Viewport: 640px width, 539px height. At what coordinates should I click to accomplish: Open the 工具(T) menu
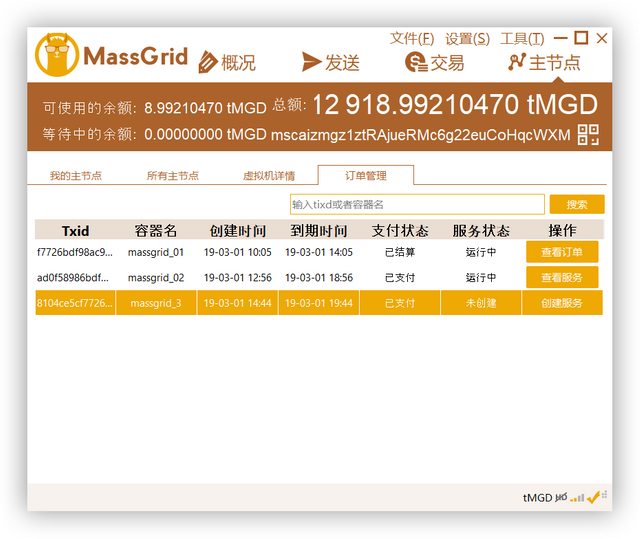tap(522, 39)
